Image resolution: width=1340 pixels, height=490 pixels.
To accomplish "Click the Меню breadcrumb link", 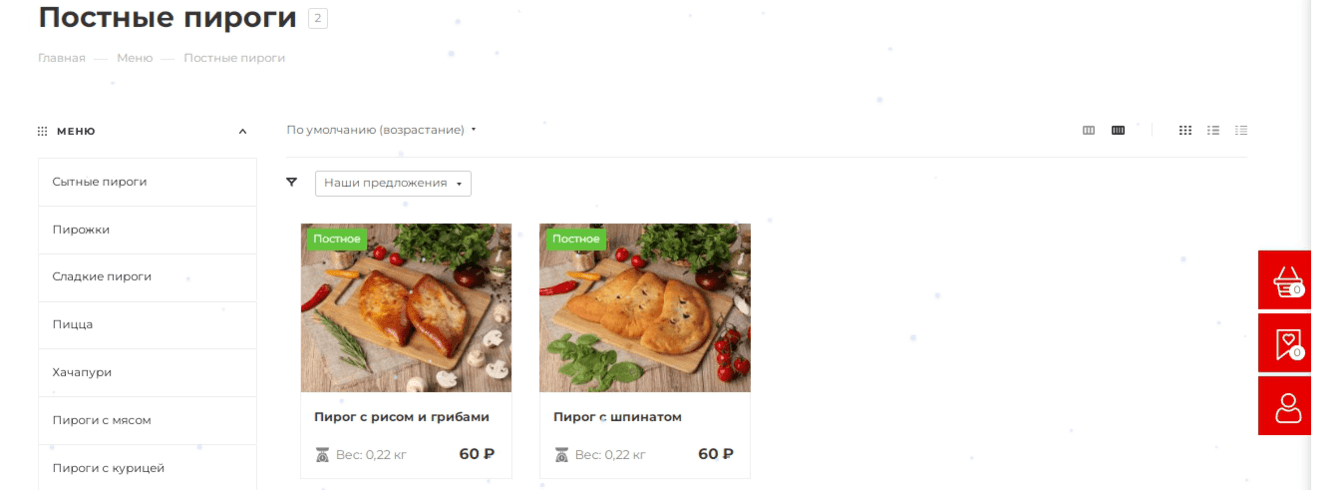I will (x=135, y=58).
